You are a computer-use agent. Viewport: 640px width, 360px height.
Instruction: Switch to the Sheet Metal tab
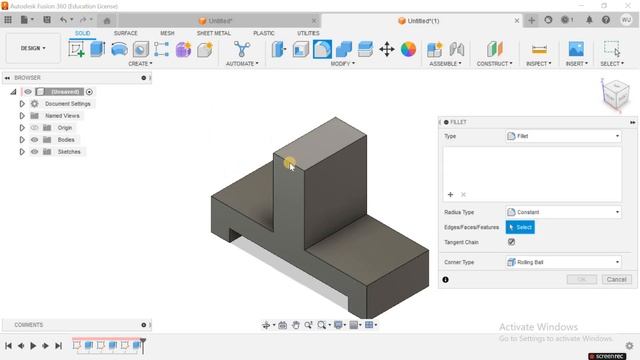(x=213, y=33)
